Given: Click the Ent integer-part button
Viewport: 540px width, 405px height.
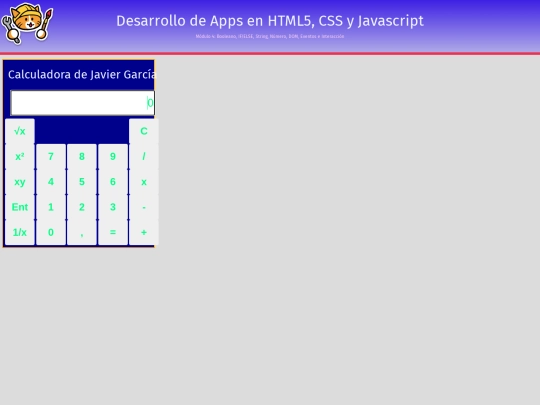Looking at the screenshot, I should (x=20, y=207).
